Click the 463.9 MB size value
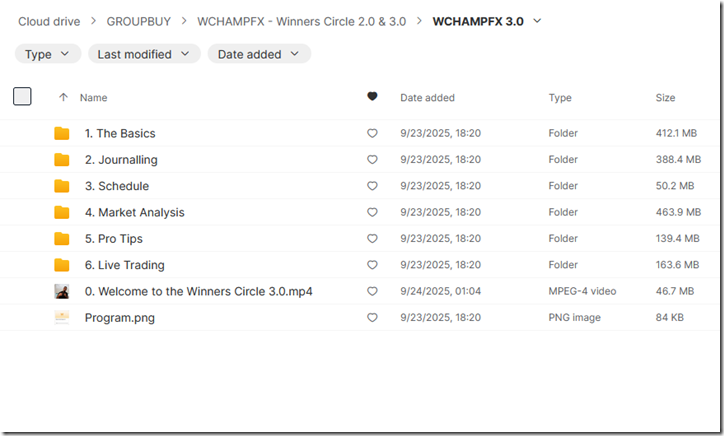Viewport: 724px width, 436px height. [678, 212]
